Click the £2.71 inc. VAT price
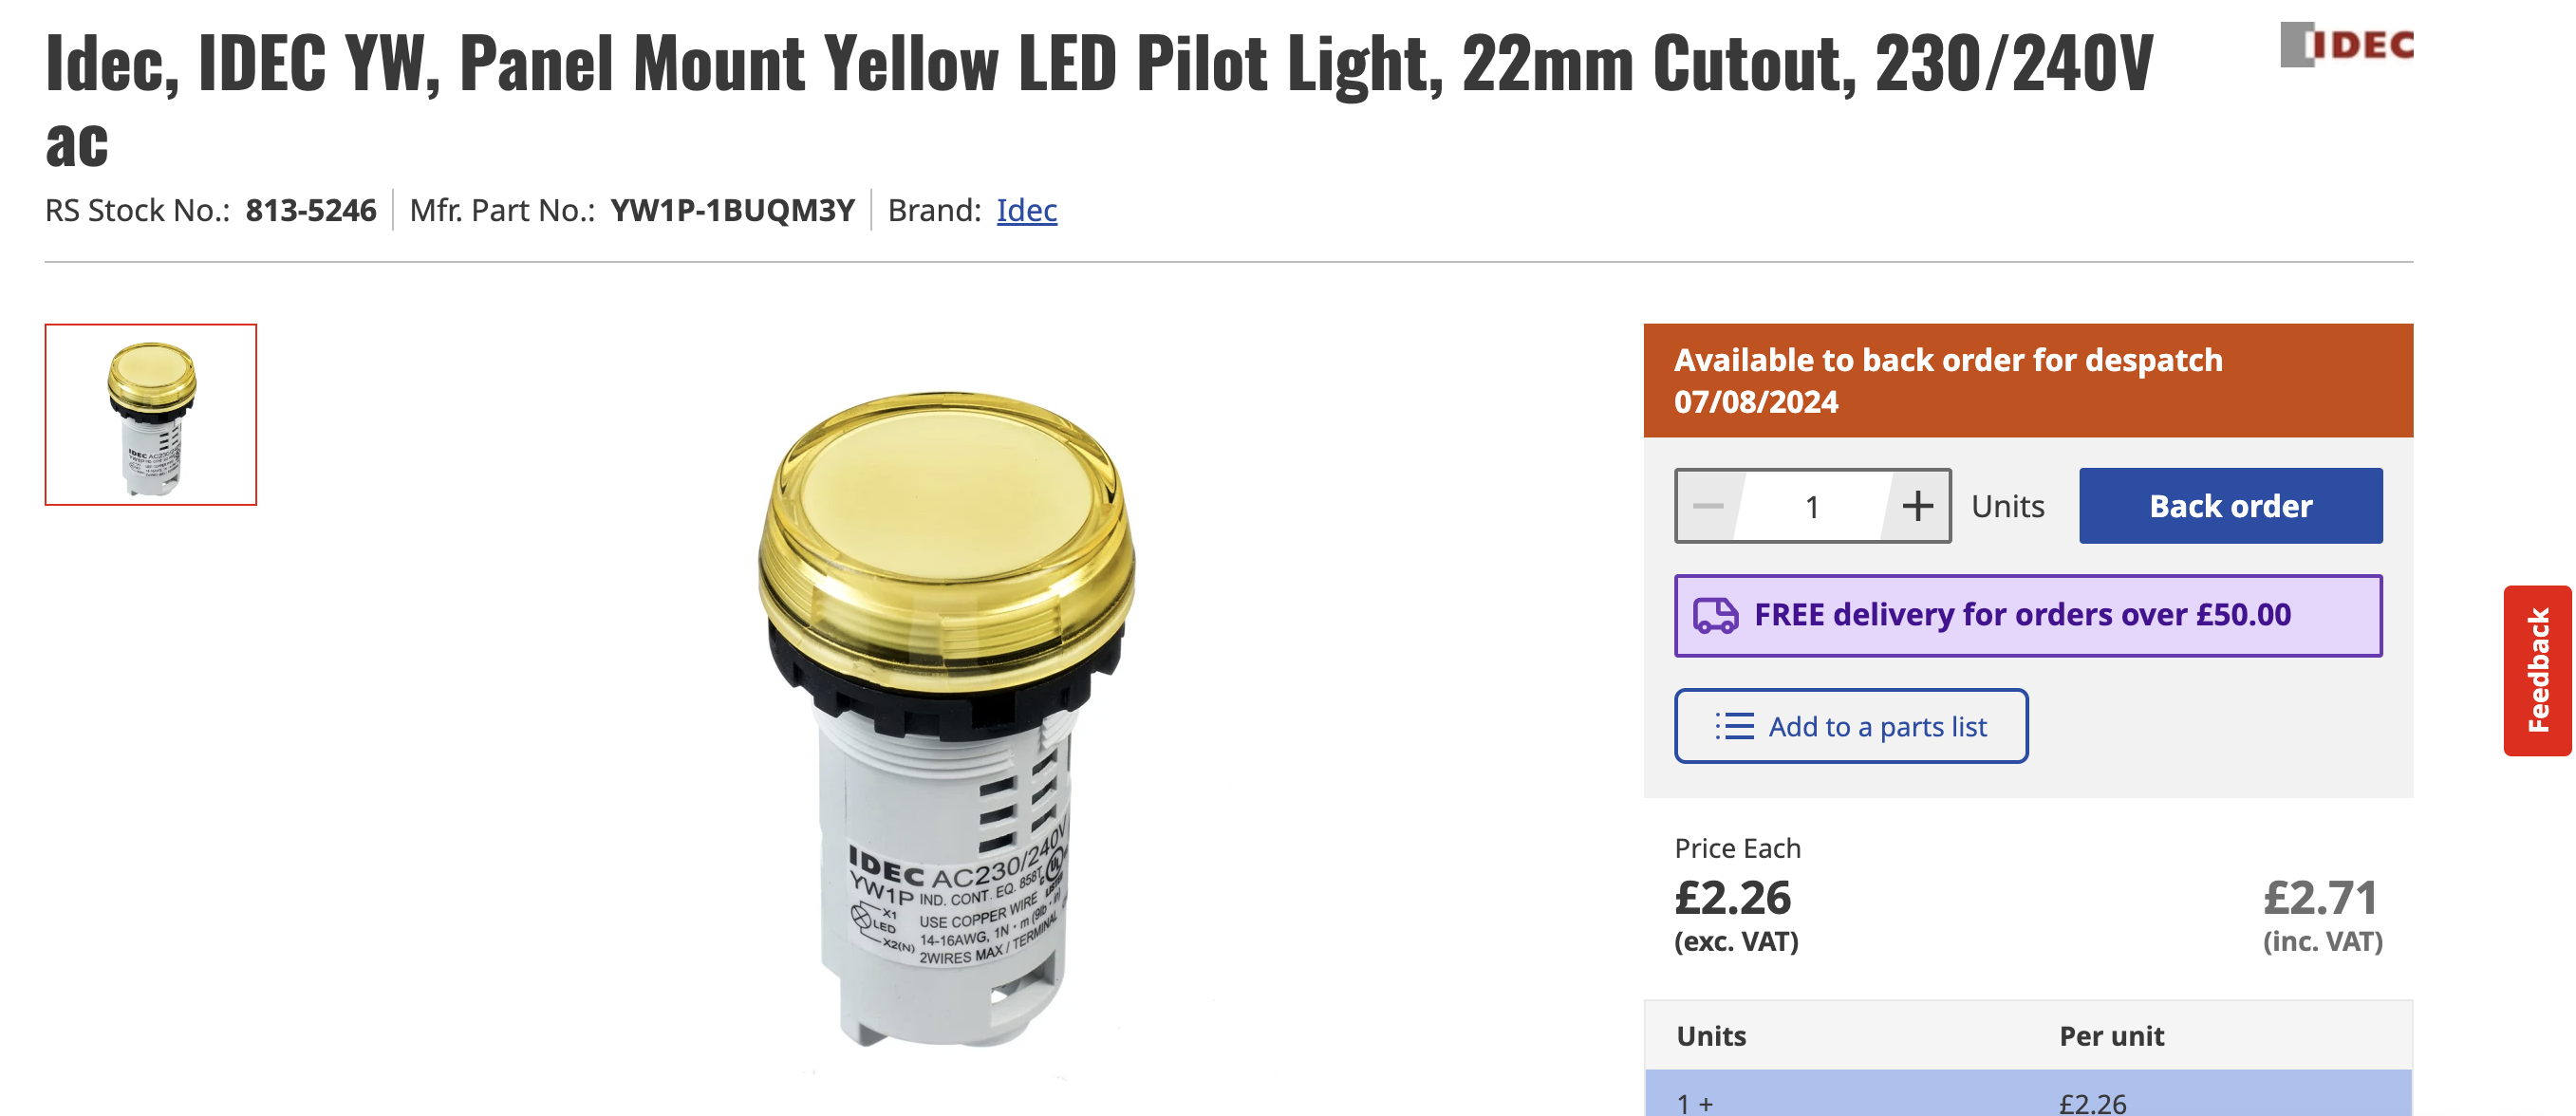 [2320, 897]
